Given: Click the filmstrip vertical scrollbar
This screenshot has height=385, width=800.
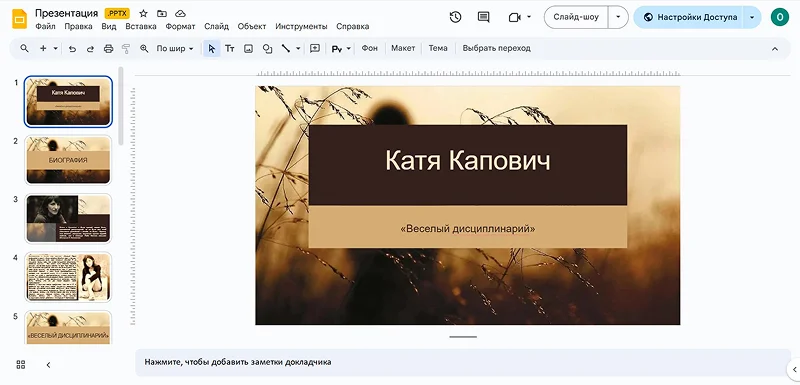Looking at the screenshot, I should click(x=121, y=106).
